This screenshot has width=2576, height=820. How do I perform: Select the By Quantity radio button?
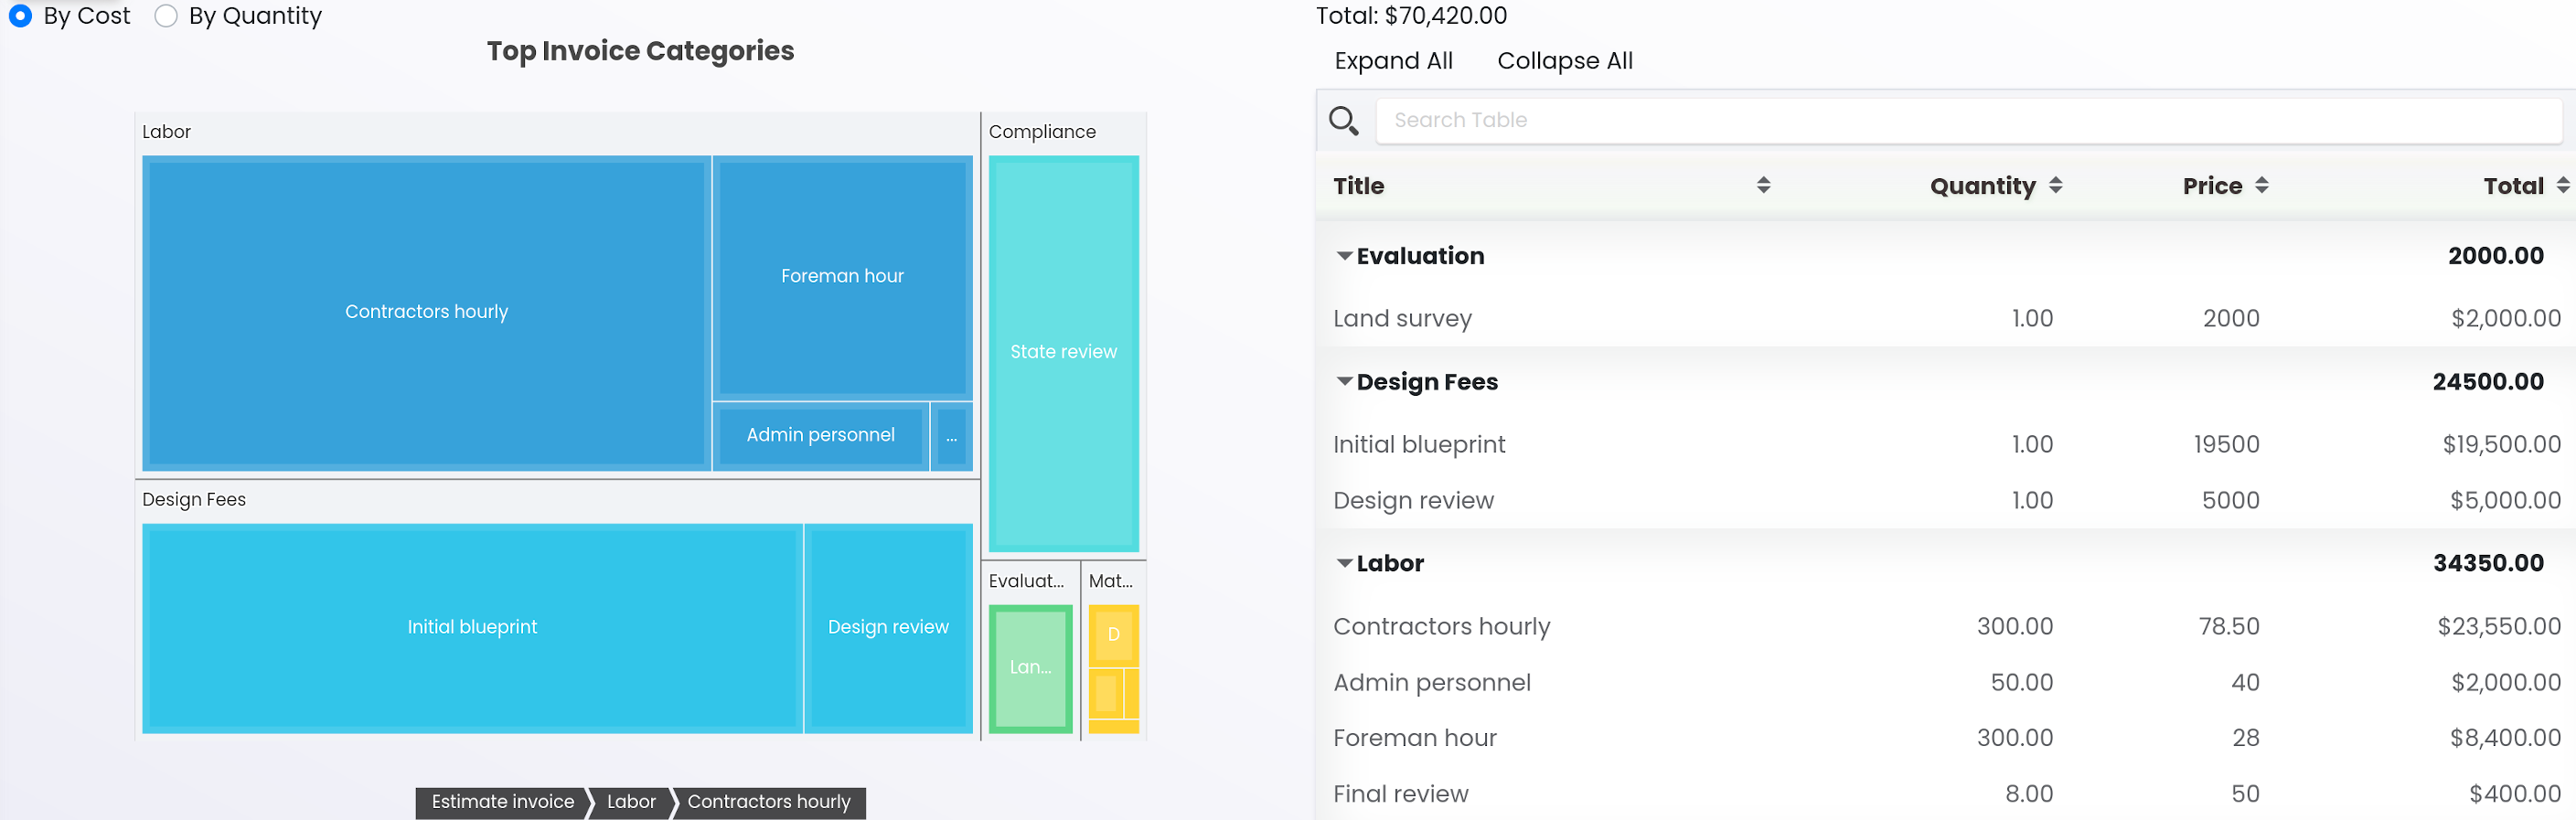coord(166,16)
